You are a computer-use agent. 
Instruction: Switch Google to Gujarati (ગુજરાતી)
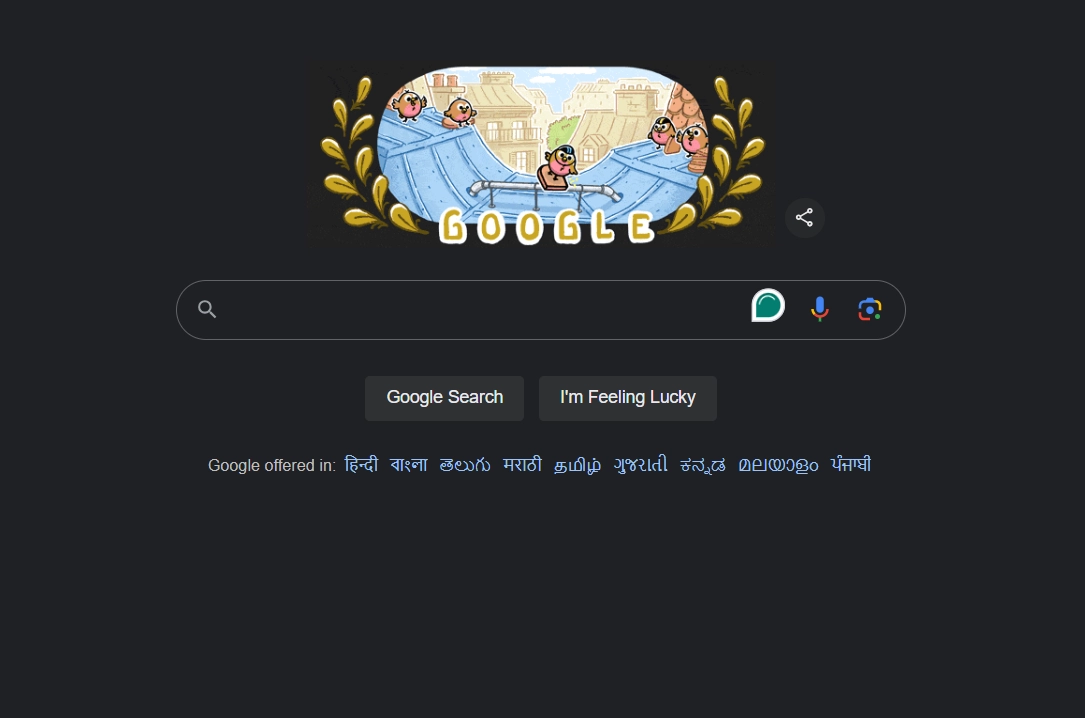[641, 465]
